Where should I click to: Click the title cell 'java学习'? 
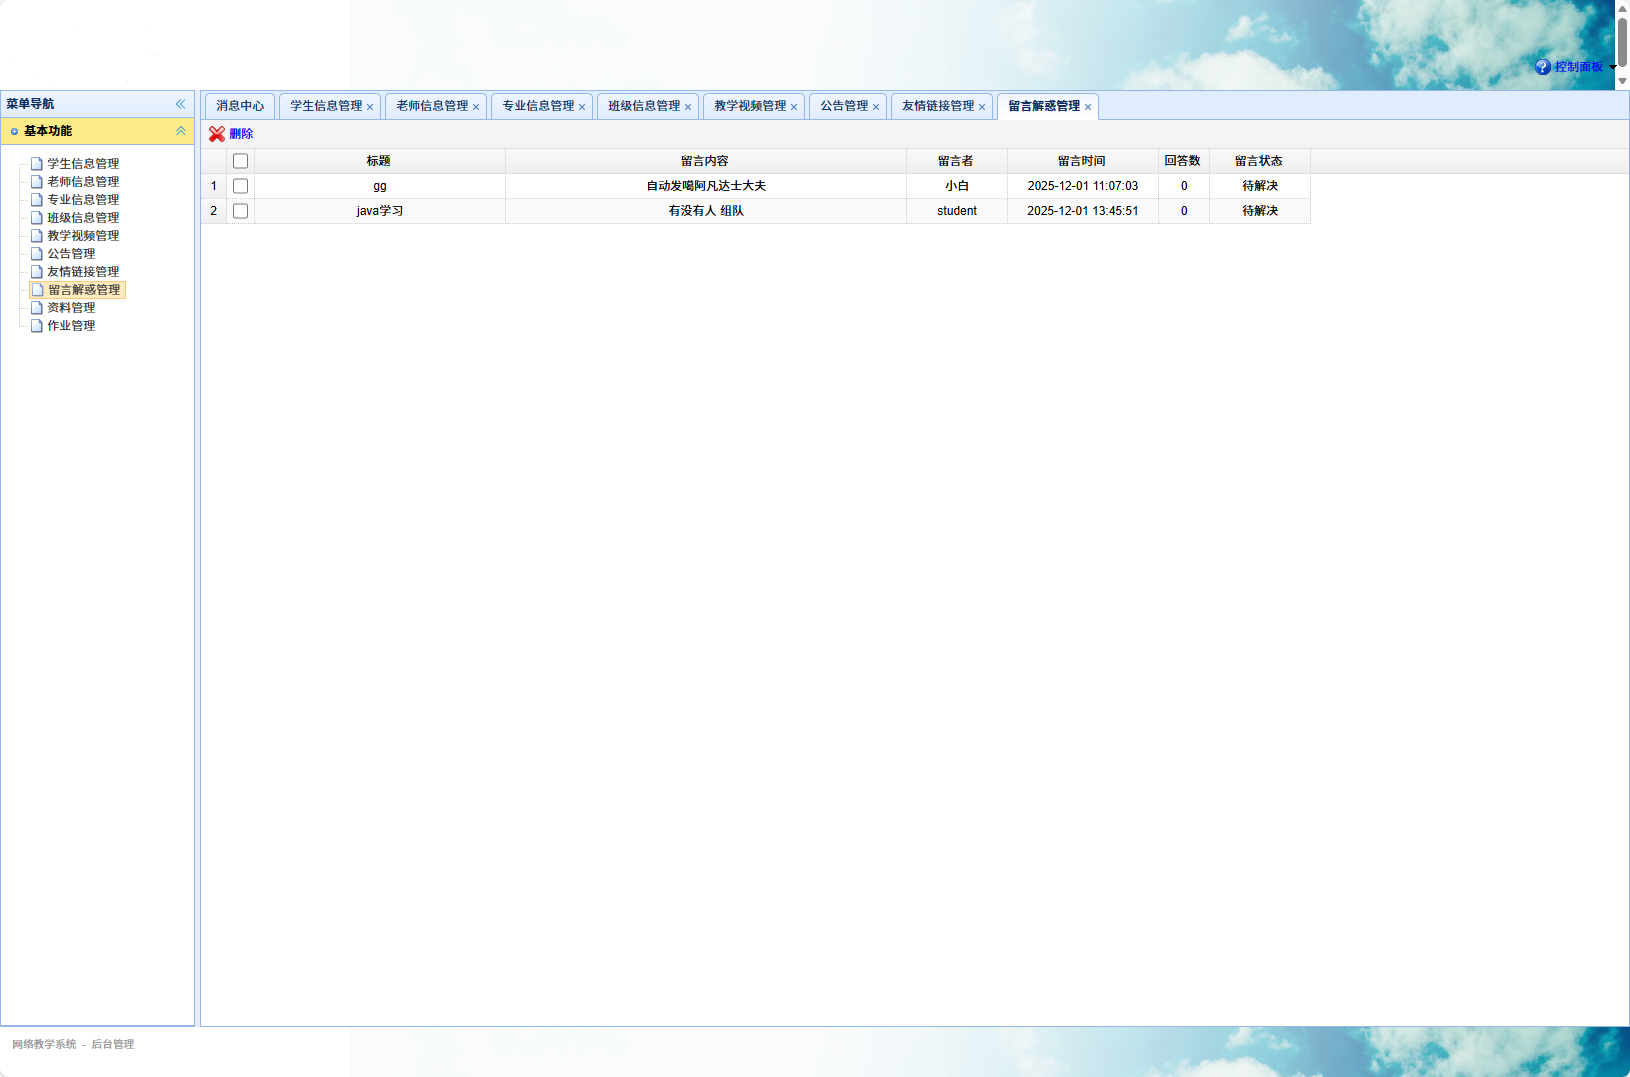pyautogui.click(x=380, y=211)
